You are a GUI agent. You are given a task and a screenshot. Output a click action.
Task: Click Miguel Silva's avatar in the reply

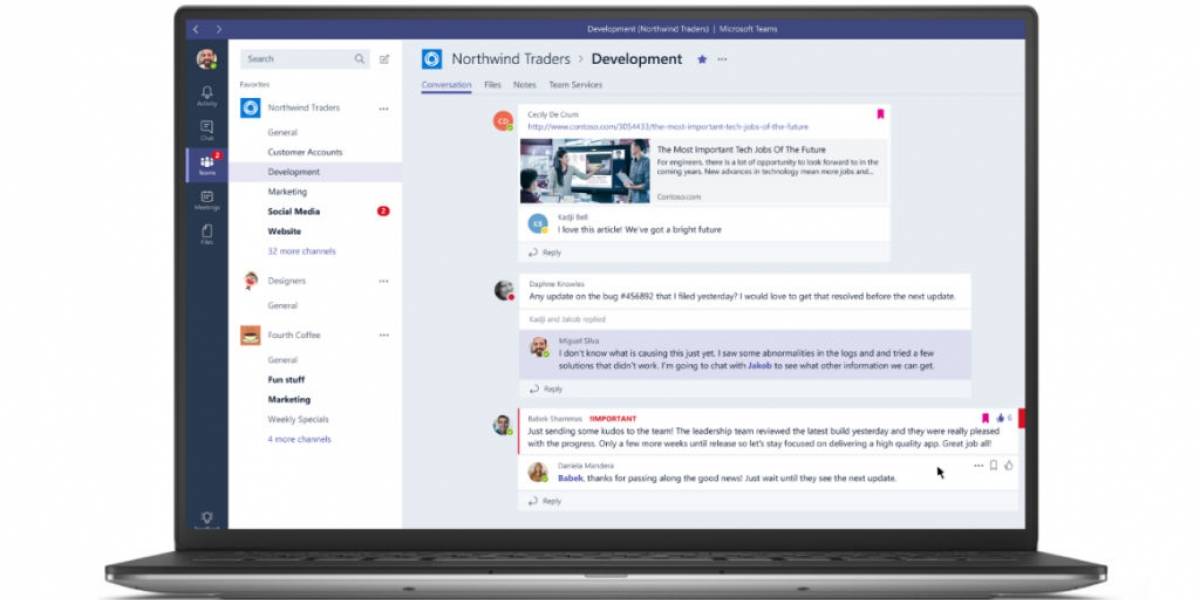tap(539, 347)
